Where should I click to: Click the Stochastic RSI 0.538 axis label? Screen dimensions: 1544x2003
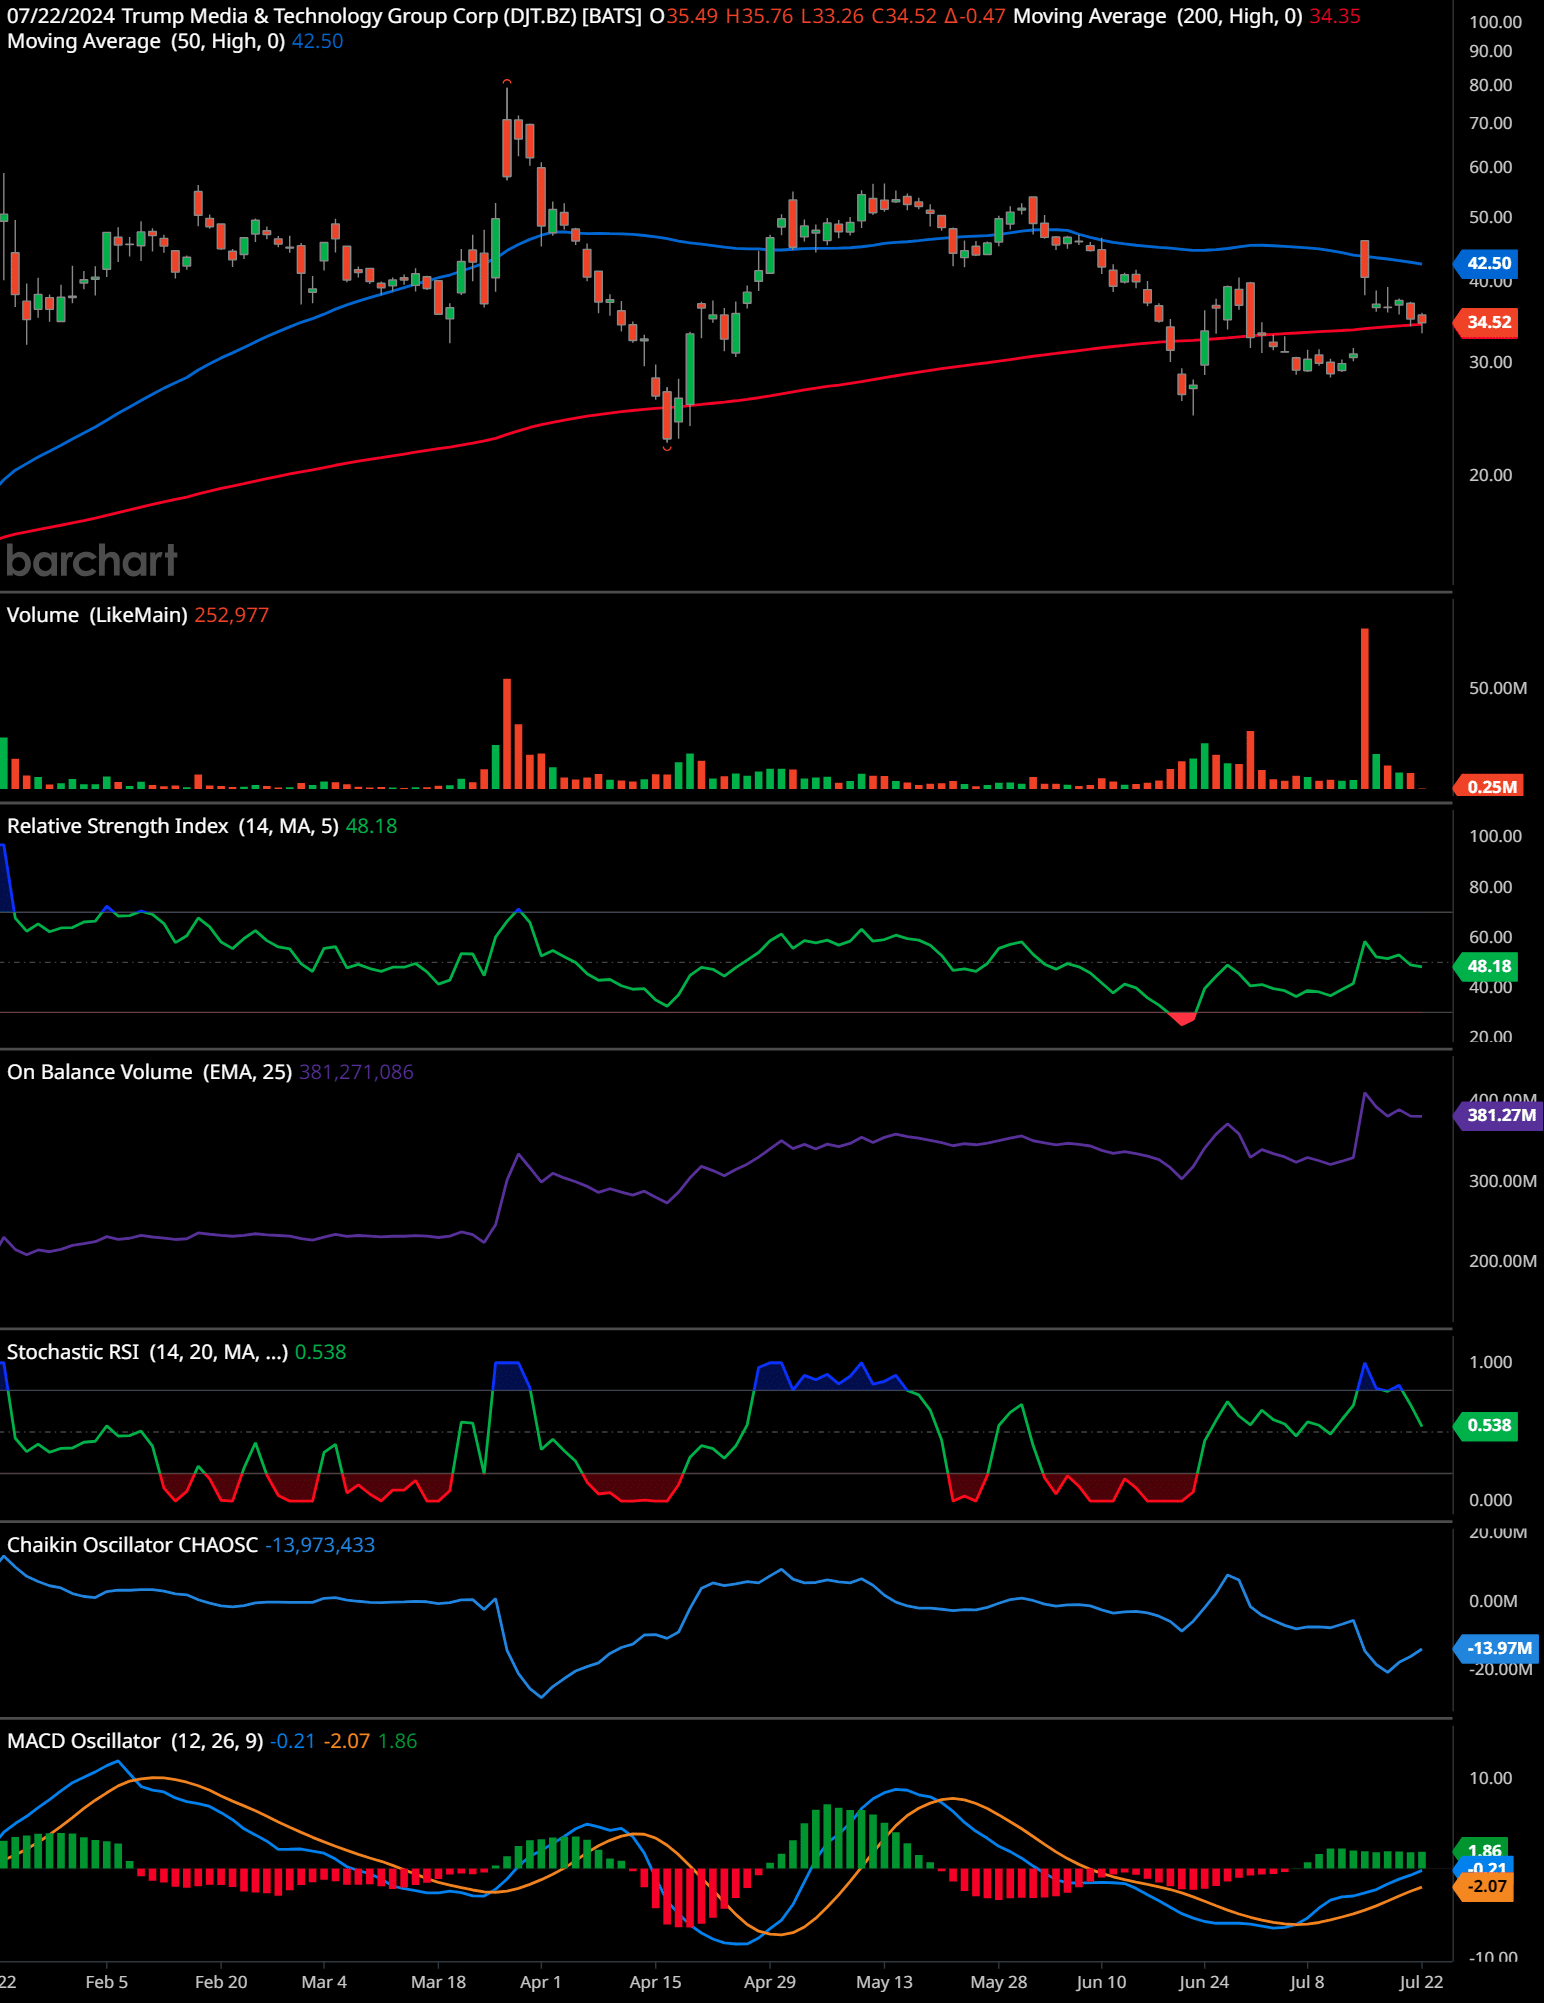(1487, 1425)
